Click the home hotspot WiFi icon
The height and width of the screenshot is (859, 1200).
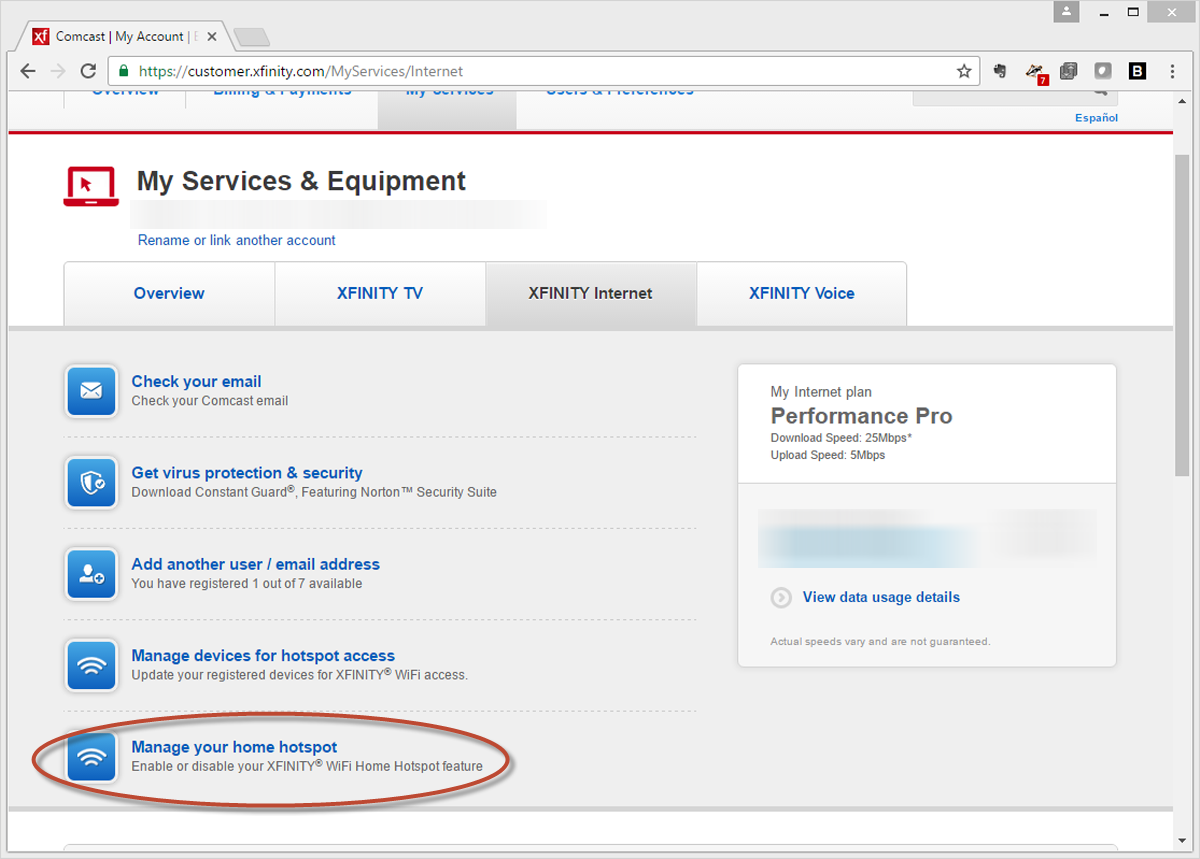pos(91,757)
